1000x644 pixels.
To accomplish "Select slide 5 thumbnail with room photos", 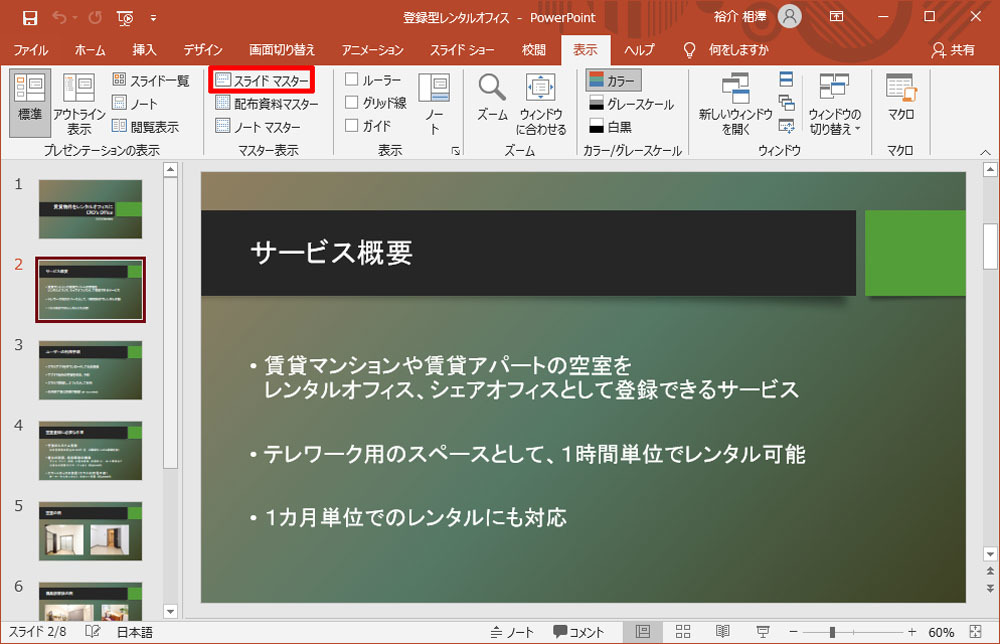I will [x=91, y=531].
